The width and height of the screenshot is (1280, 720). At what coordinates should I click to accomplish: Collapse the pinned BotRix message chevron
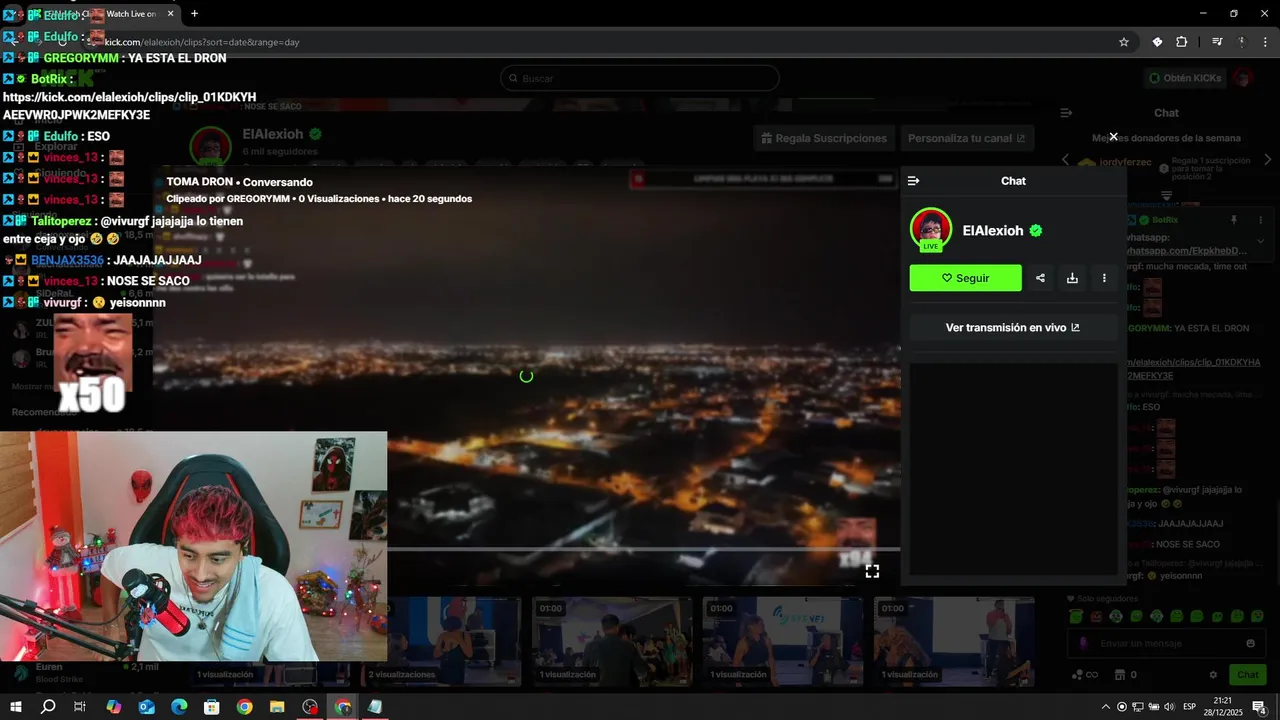pos(1260,241)
